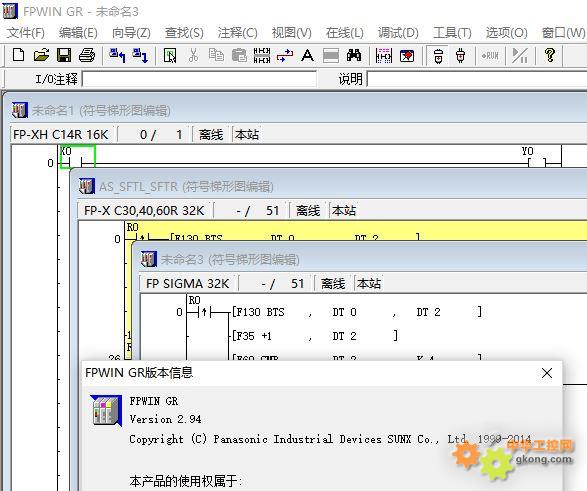Click the paste clipboard icon
587x491 pixels.
click(x=239, y=55)
